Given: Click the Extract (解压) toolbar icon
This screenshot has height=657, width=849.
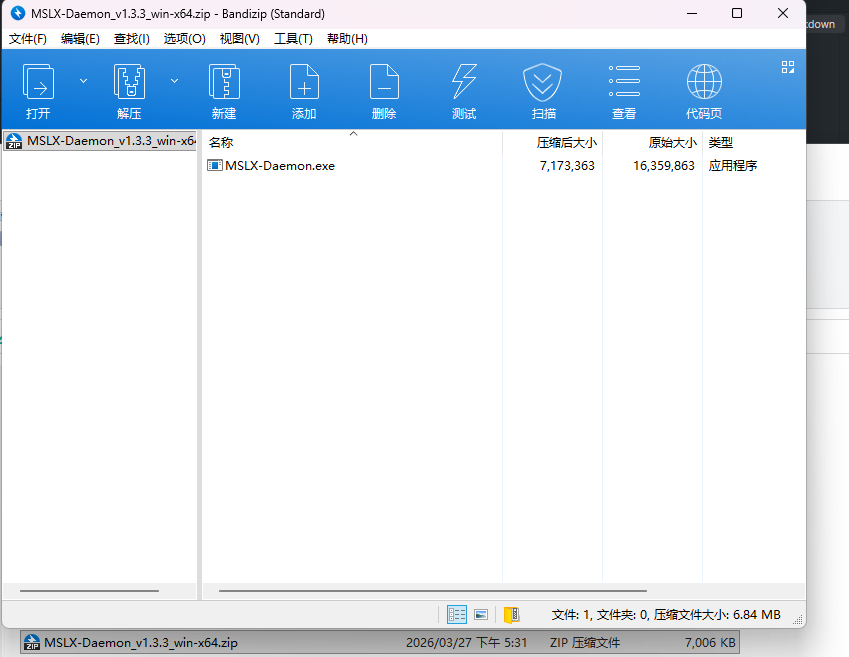Looking at the screenshot, I should [x=129, y=81].
